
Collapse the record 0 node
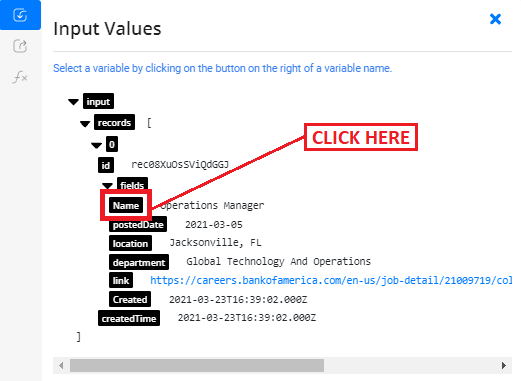tap(97, 145)
